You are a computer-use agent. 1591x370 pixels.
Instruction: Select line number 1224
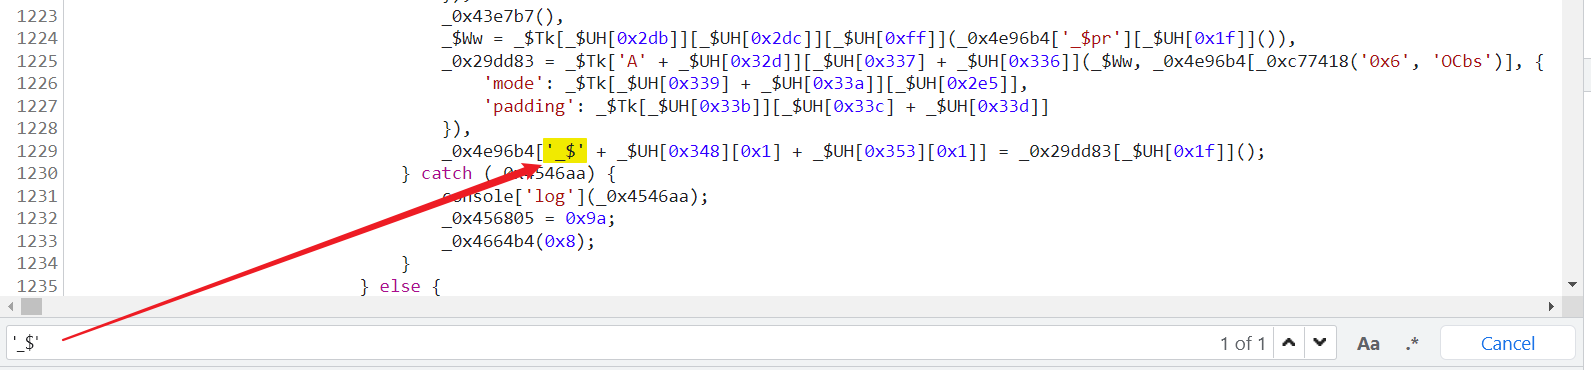(x=37, y=38)
